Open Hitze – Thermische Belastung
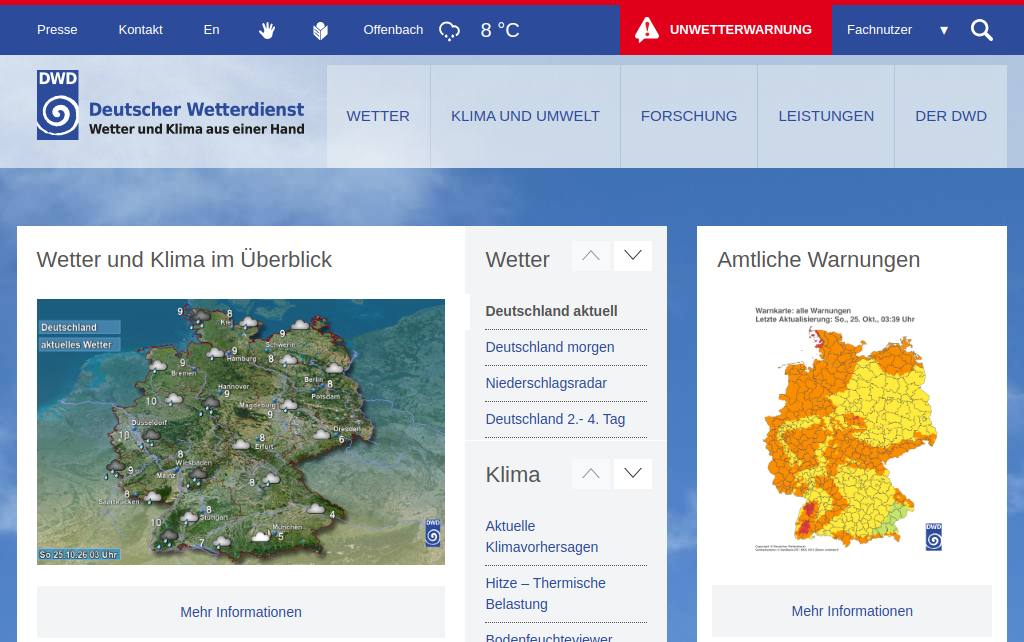Image resolution: width=1024 pixels, height=642 pixels. [x=545, y=594]
